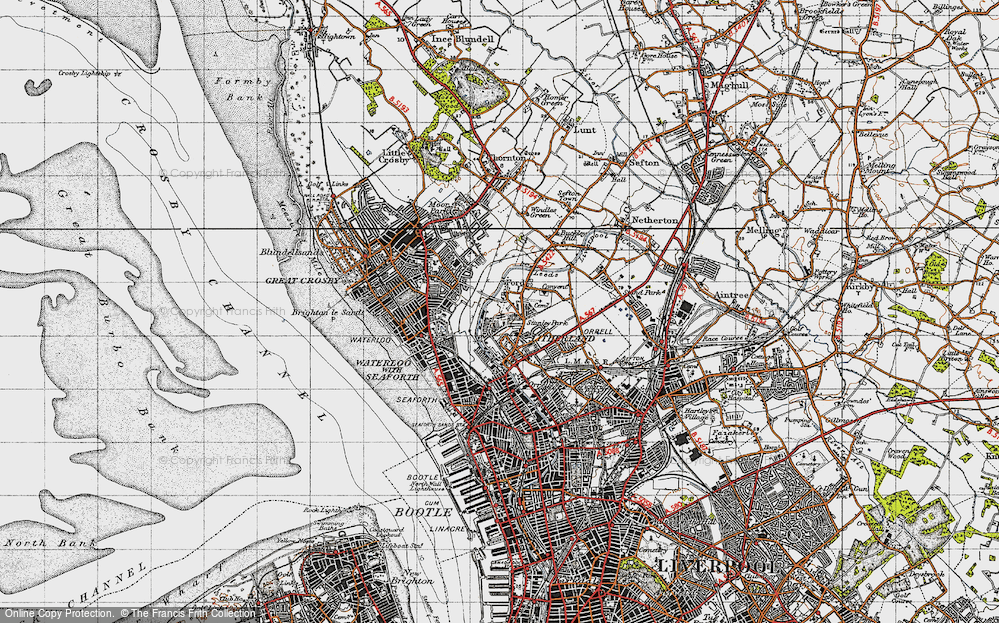Click the Aintree place label

point(731,296)
